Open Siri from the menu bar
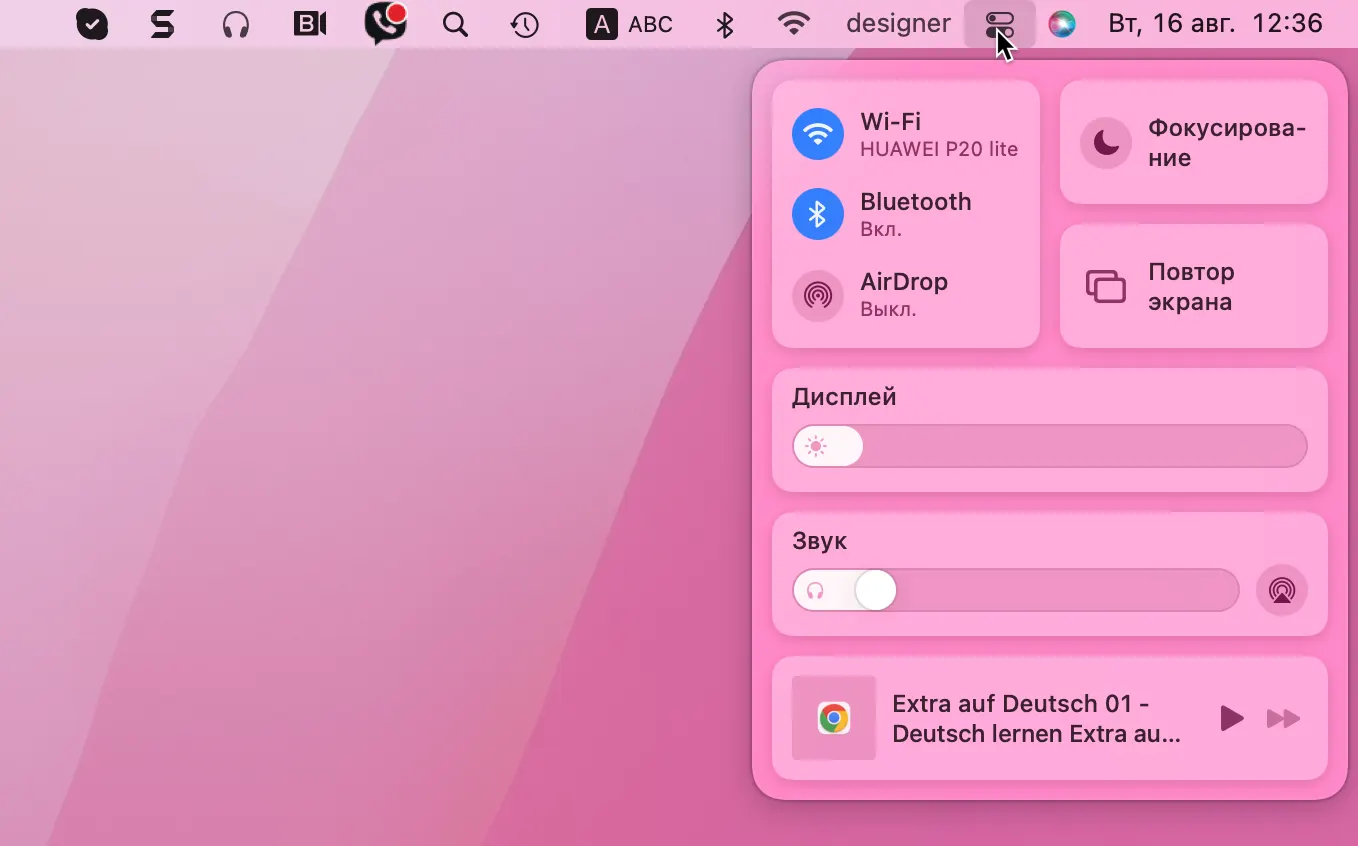 [x=1062, y=24]
